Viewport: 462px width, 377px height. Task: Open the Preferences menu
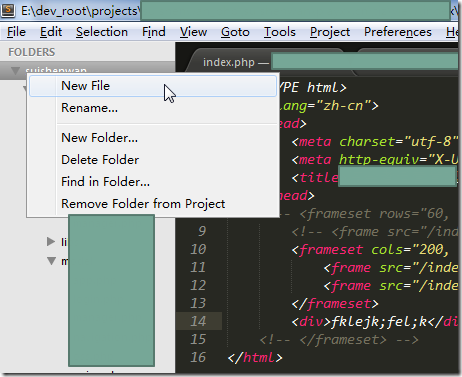(398, 32)
